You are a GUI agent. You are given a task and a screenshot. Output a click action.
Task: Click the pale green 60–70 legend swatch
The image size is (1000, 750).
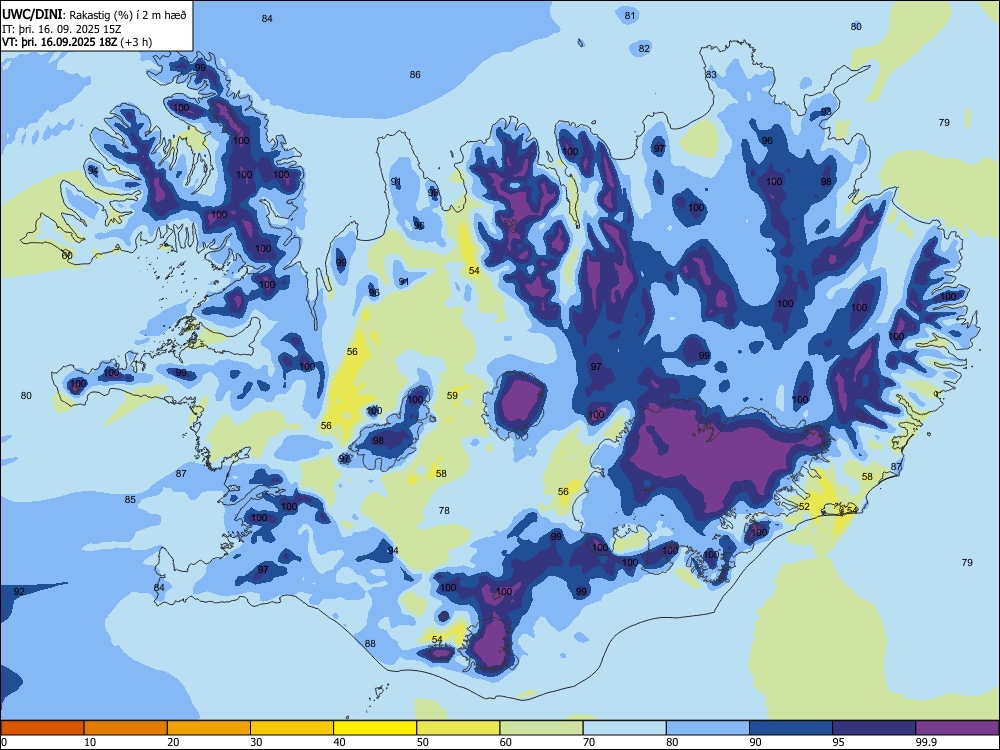541,728
